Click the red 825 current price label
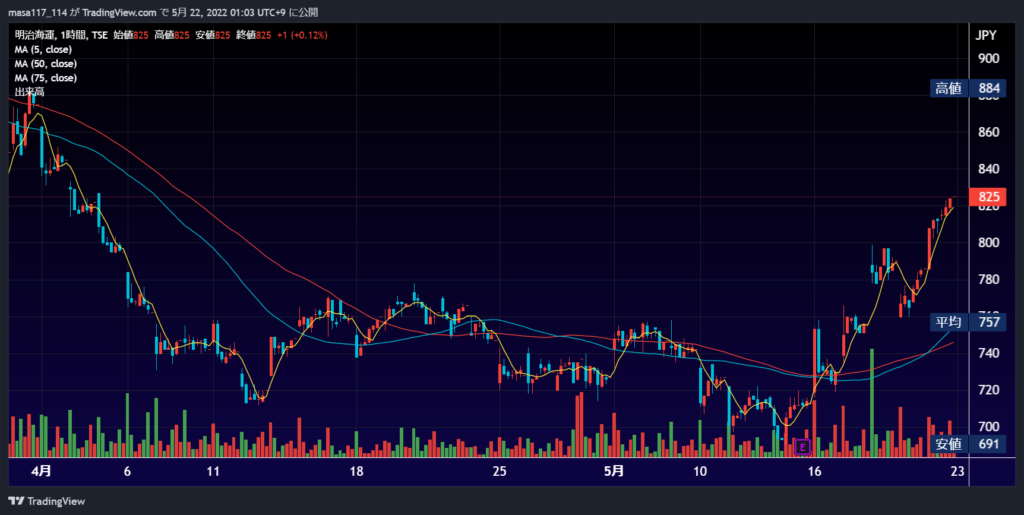The height and width of the screenshot is (515, 1024). pos(988,197)
